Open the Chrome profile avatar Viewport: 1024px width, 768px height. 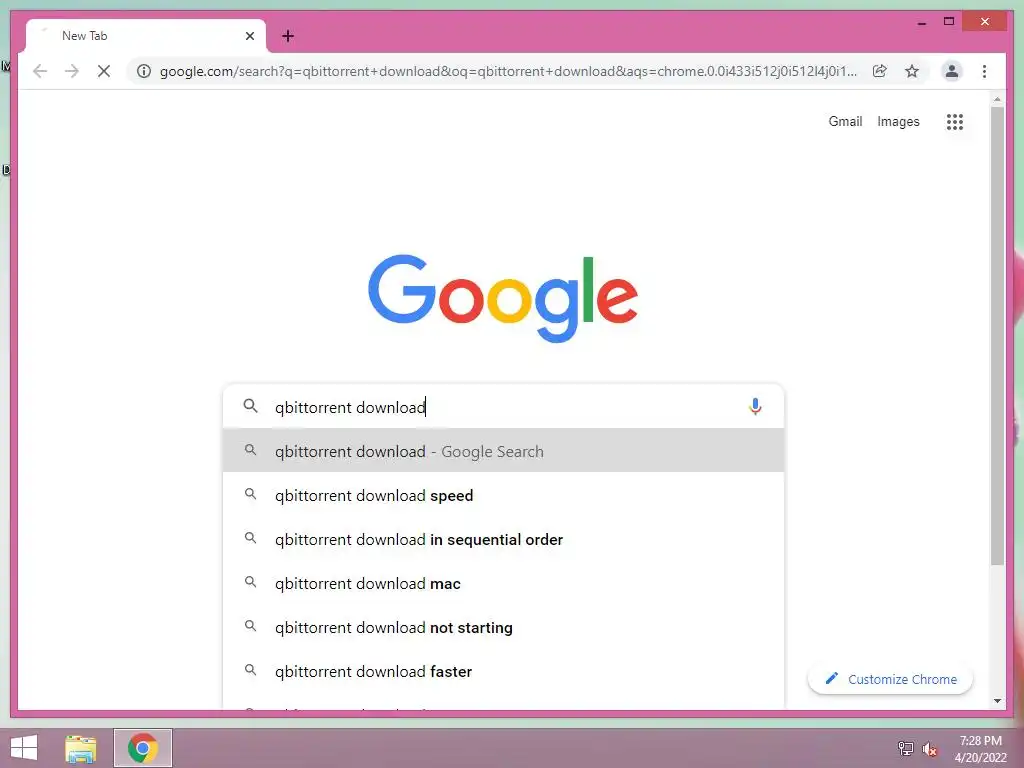952,71
